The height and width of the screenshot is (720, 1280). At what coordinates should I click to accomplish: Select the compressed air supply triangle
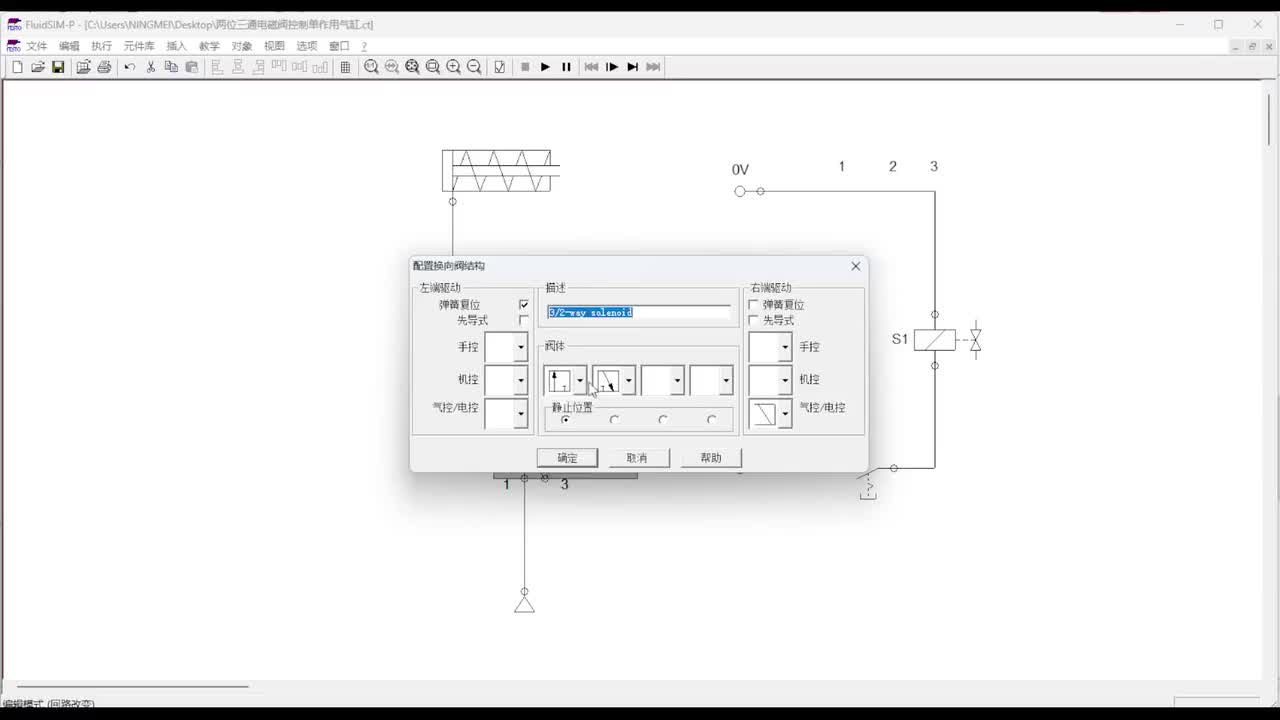[x=524, y=603]
